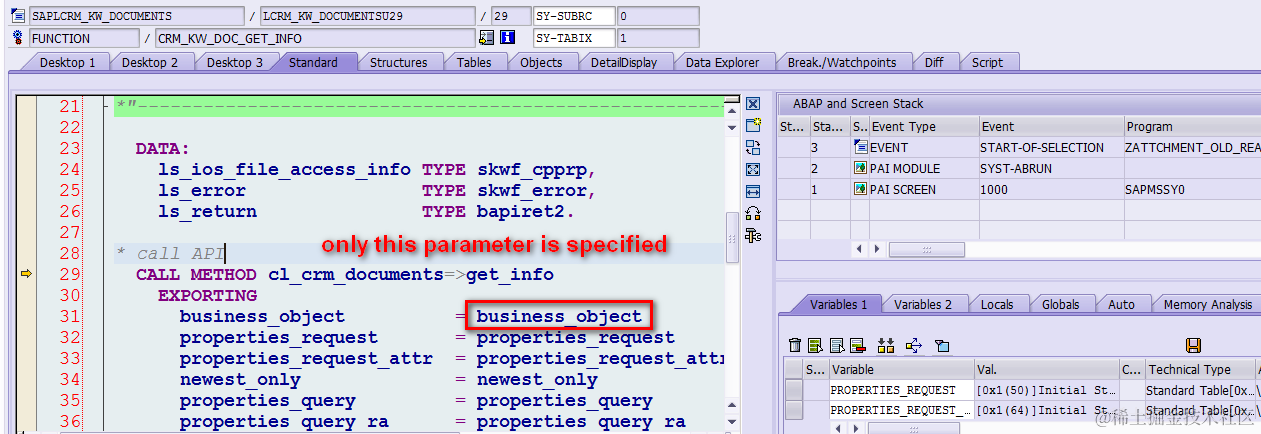The image size is (1261, 434).
Task: Open the Break./Watchpoints tab
Action: 842,62
